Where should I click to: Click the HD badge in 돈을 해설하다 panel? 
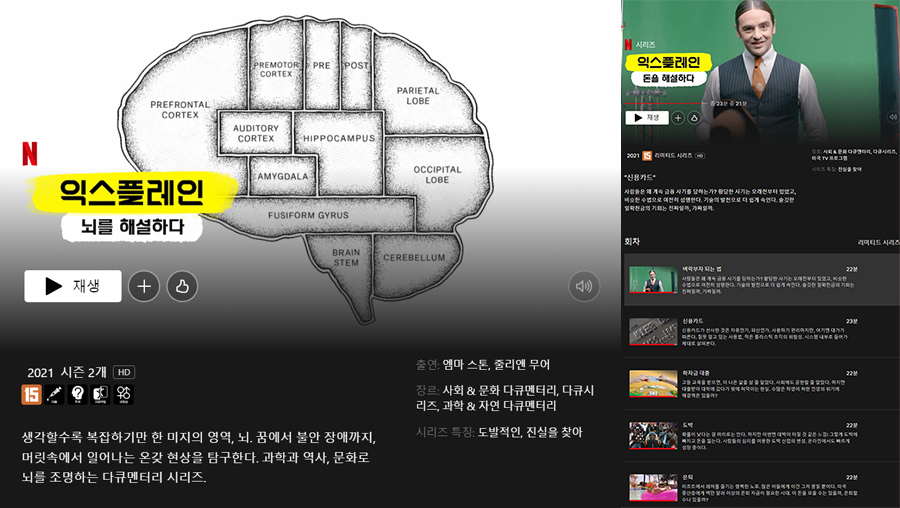pyautogui.click(x=700, y=156)
